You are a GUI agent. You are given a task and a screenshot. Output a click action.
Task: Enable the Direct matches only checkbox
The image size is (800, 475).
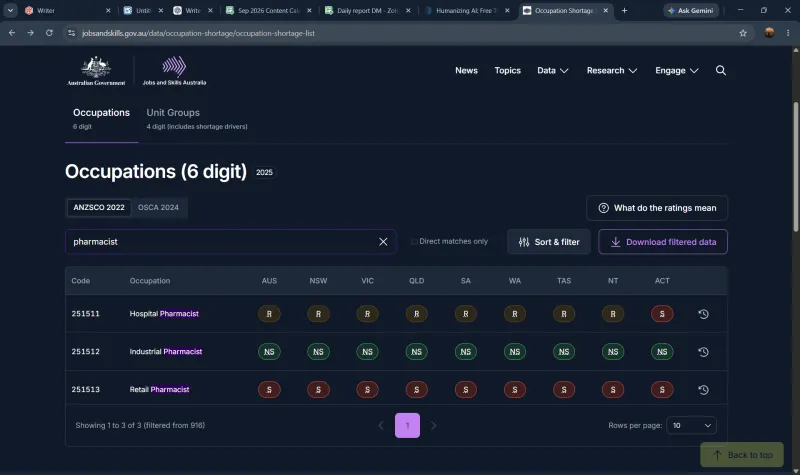(x=414, y=241)
